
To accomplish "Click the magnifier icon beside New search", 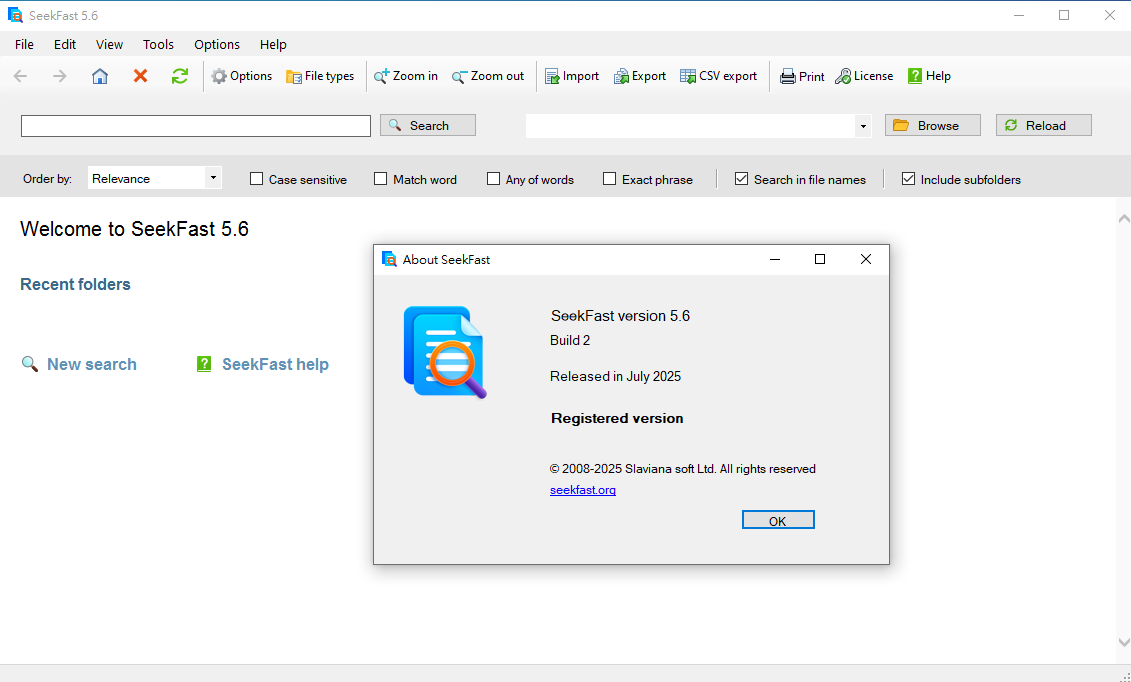I will coord(30,364).
